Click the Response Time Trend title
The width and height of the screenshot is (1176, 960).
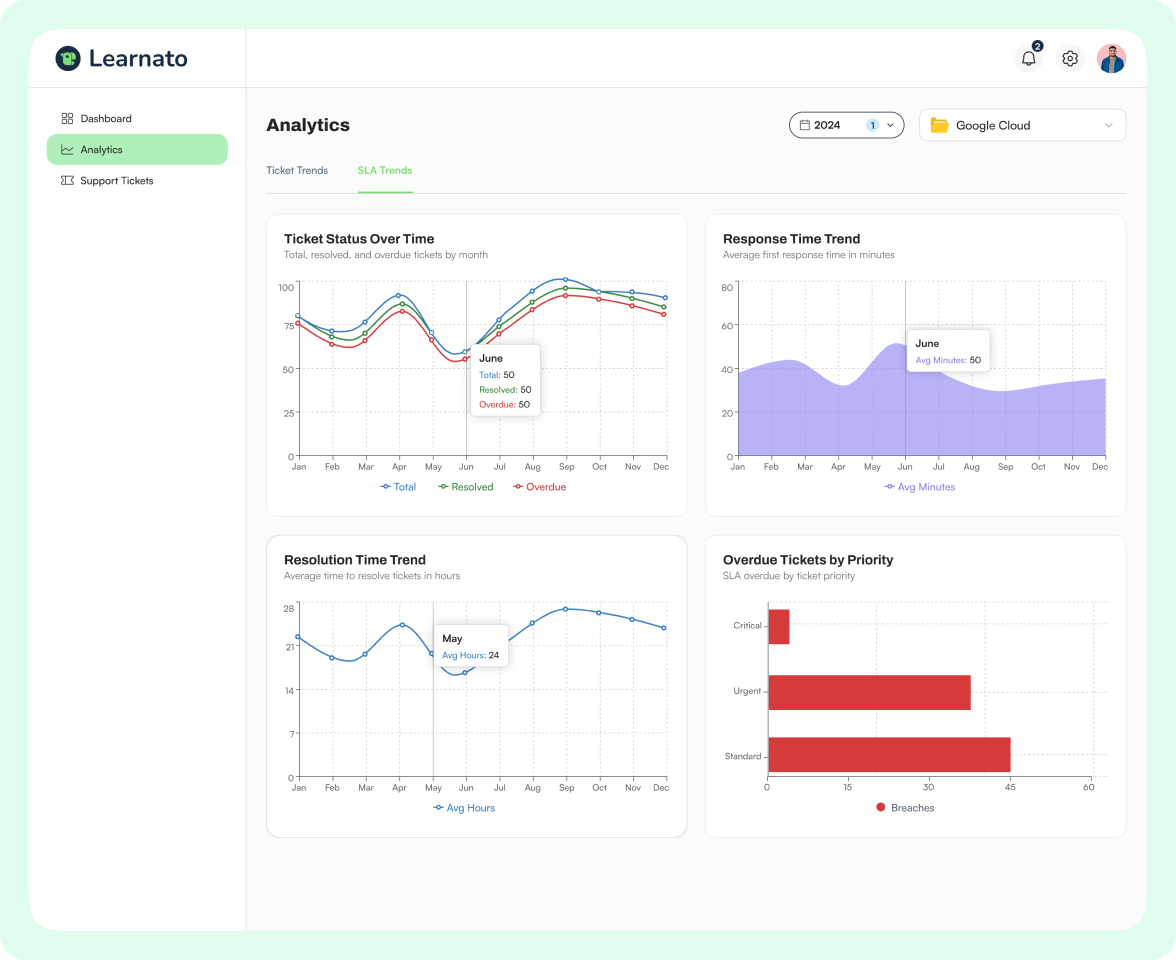pyautogui.click(x=791, y=239)
